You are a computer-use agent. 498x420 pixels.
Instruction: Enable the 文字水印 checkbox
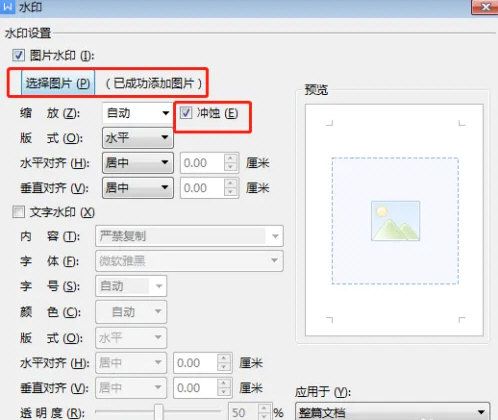[18, 212]
